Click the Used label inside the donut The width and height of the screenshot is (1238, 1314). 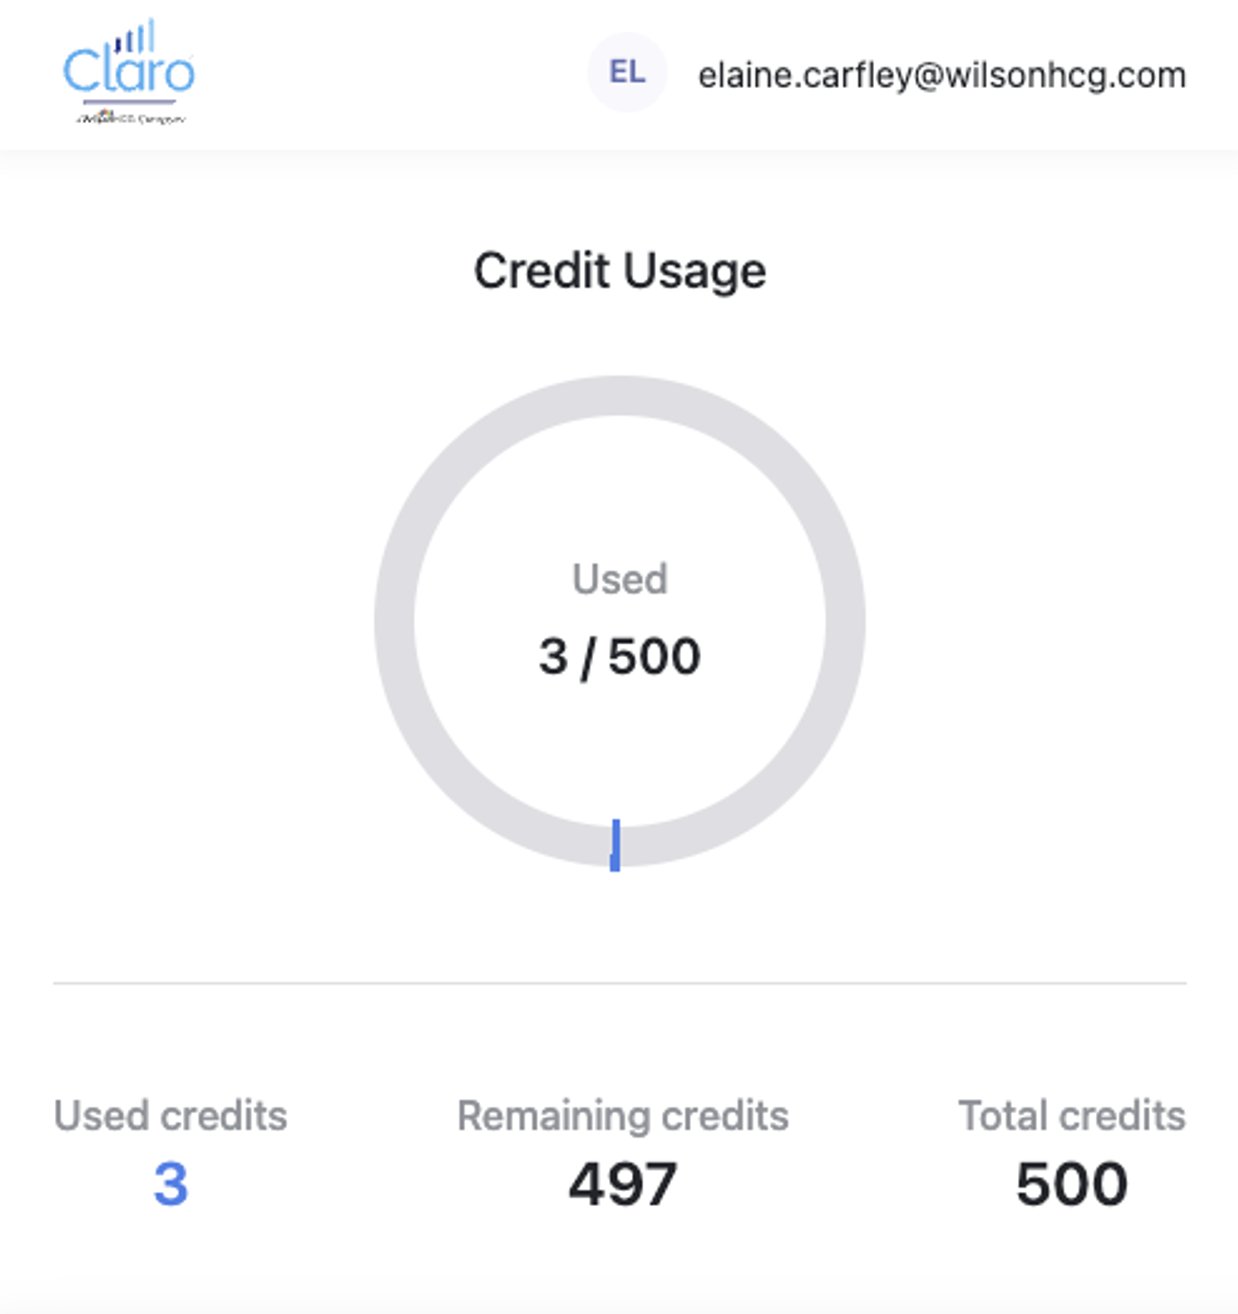620,579
